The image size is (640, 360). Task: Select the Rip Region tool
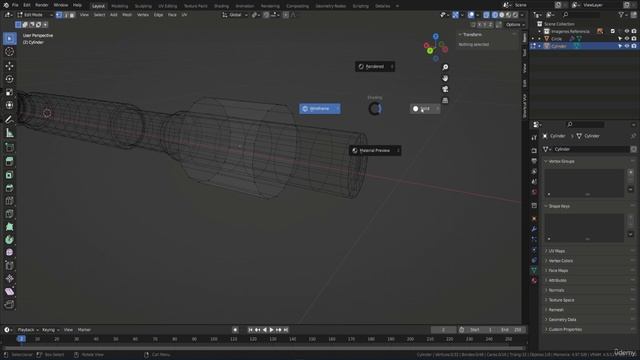point(9,304)
